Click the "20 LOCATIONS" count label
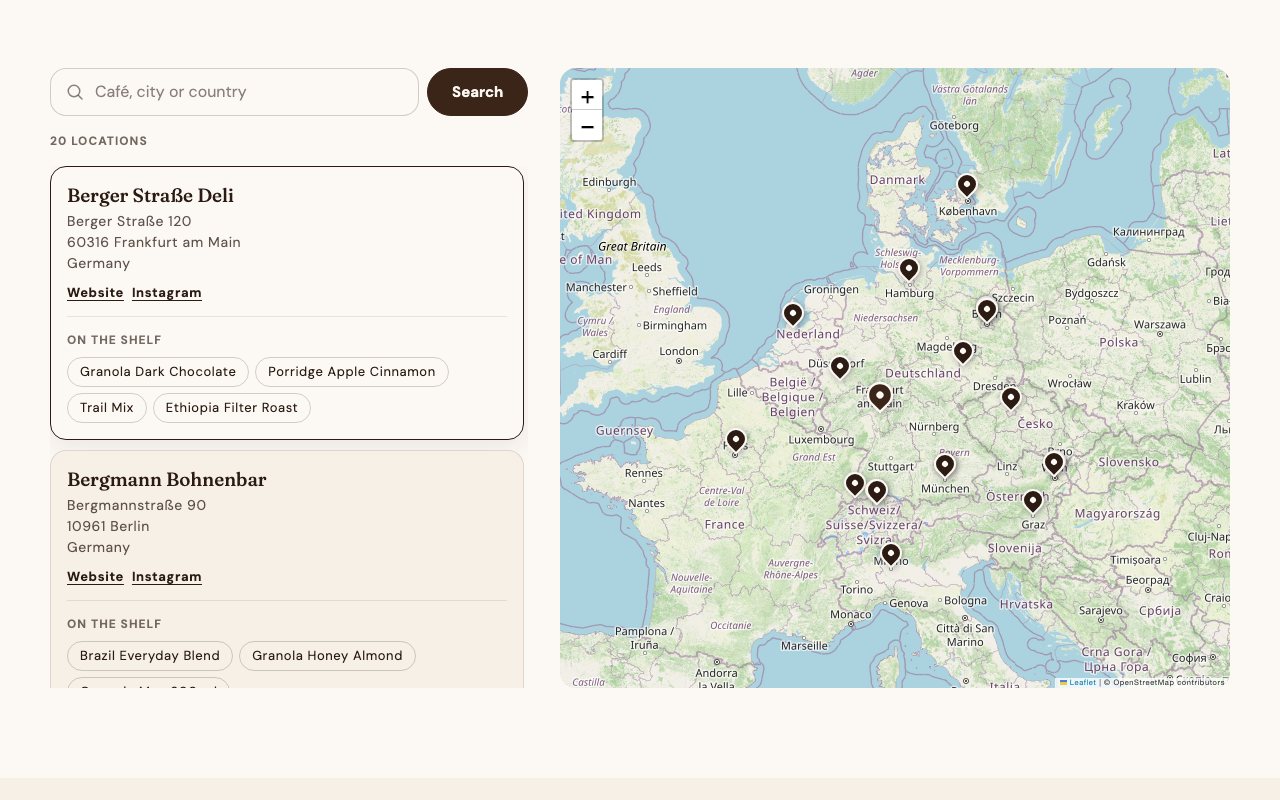The image size is (1280, 800). (x=99, y=141)
